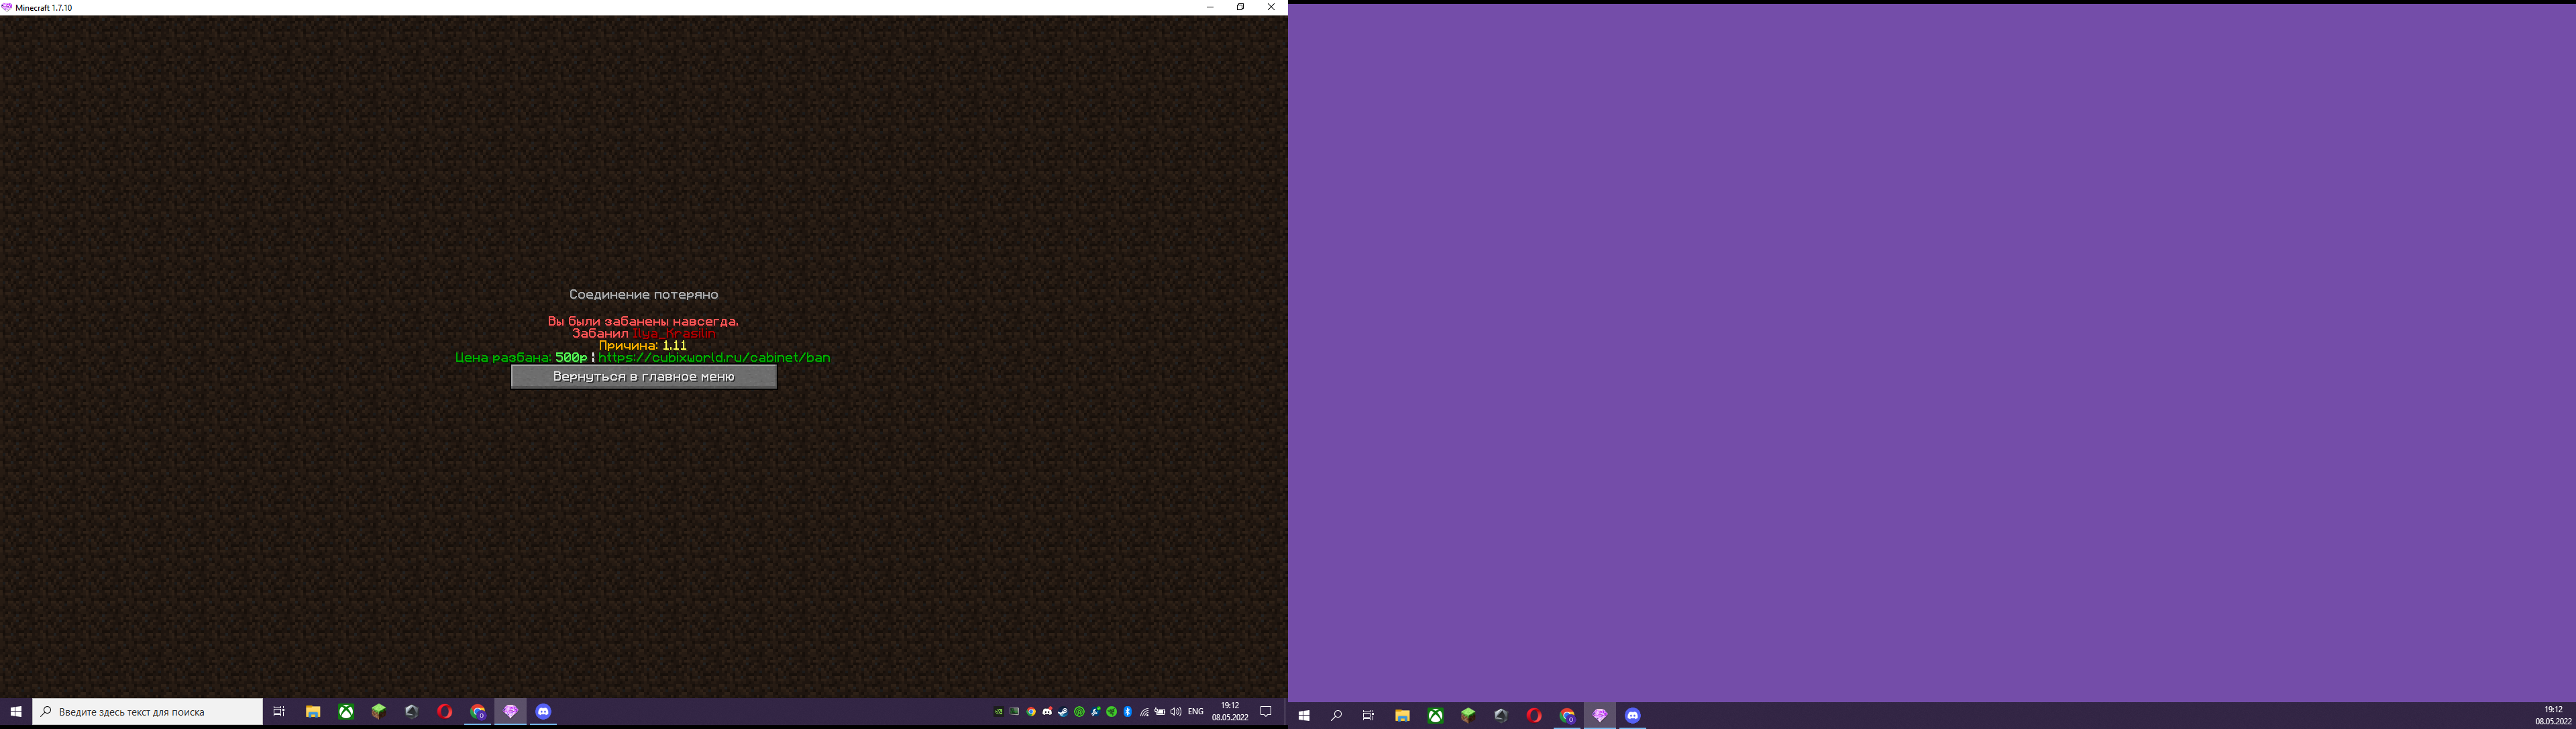The width and height of the screenshot is (2576, 729).
Task: Open the grass block Minecraft icon below the game window
Action: pos(379,712)
